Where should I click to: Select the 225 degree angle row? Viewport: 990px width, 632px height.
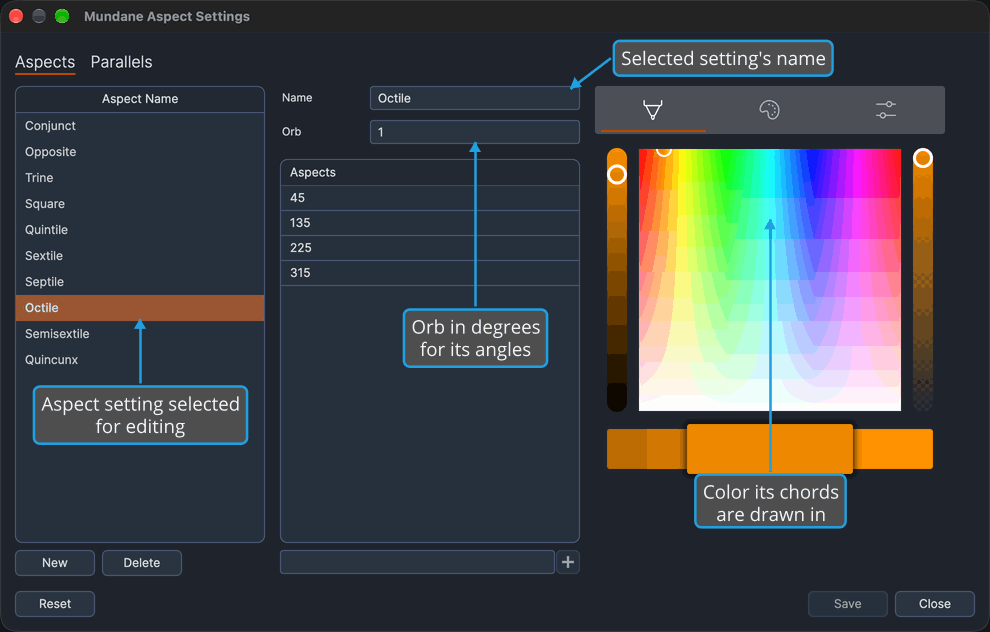click(x=429, y=247)
